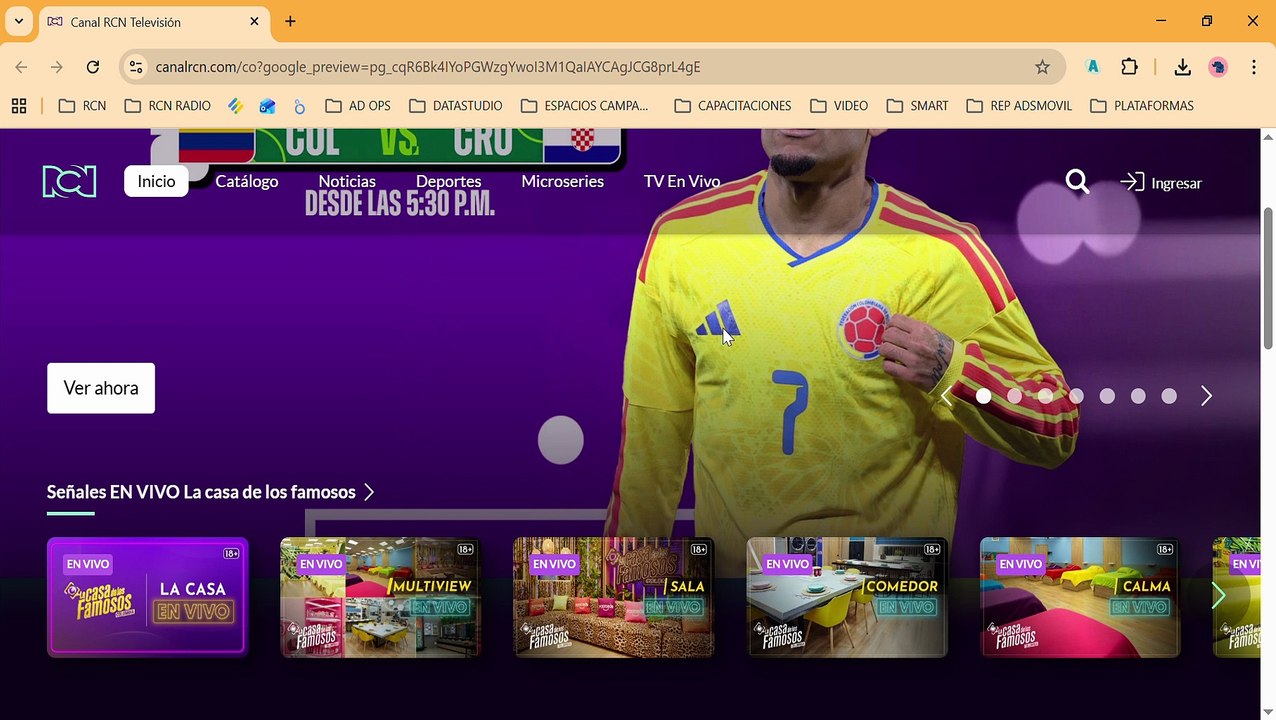Open the Chrome extensions puzzle icon
This screenshot has height=720, width=1276.
coord(1129,67)
